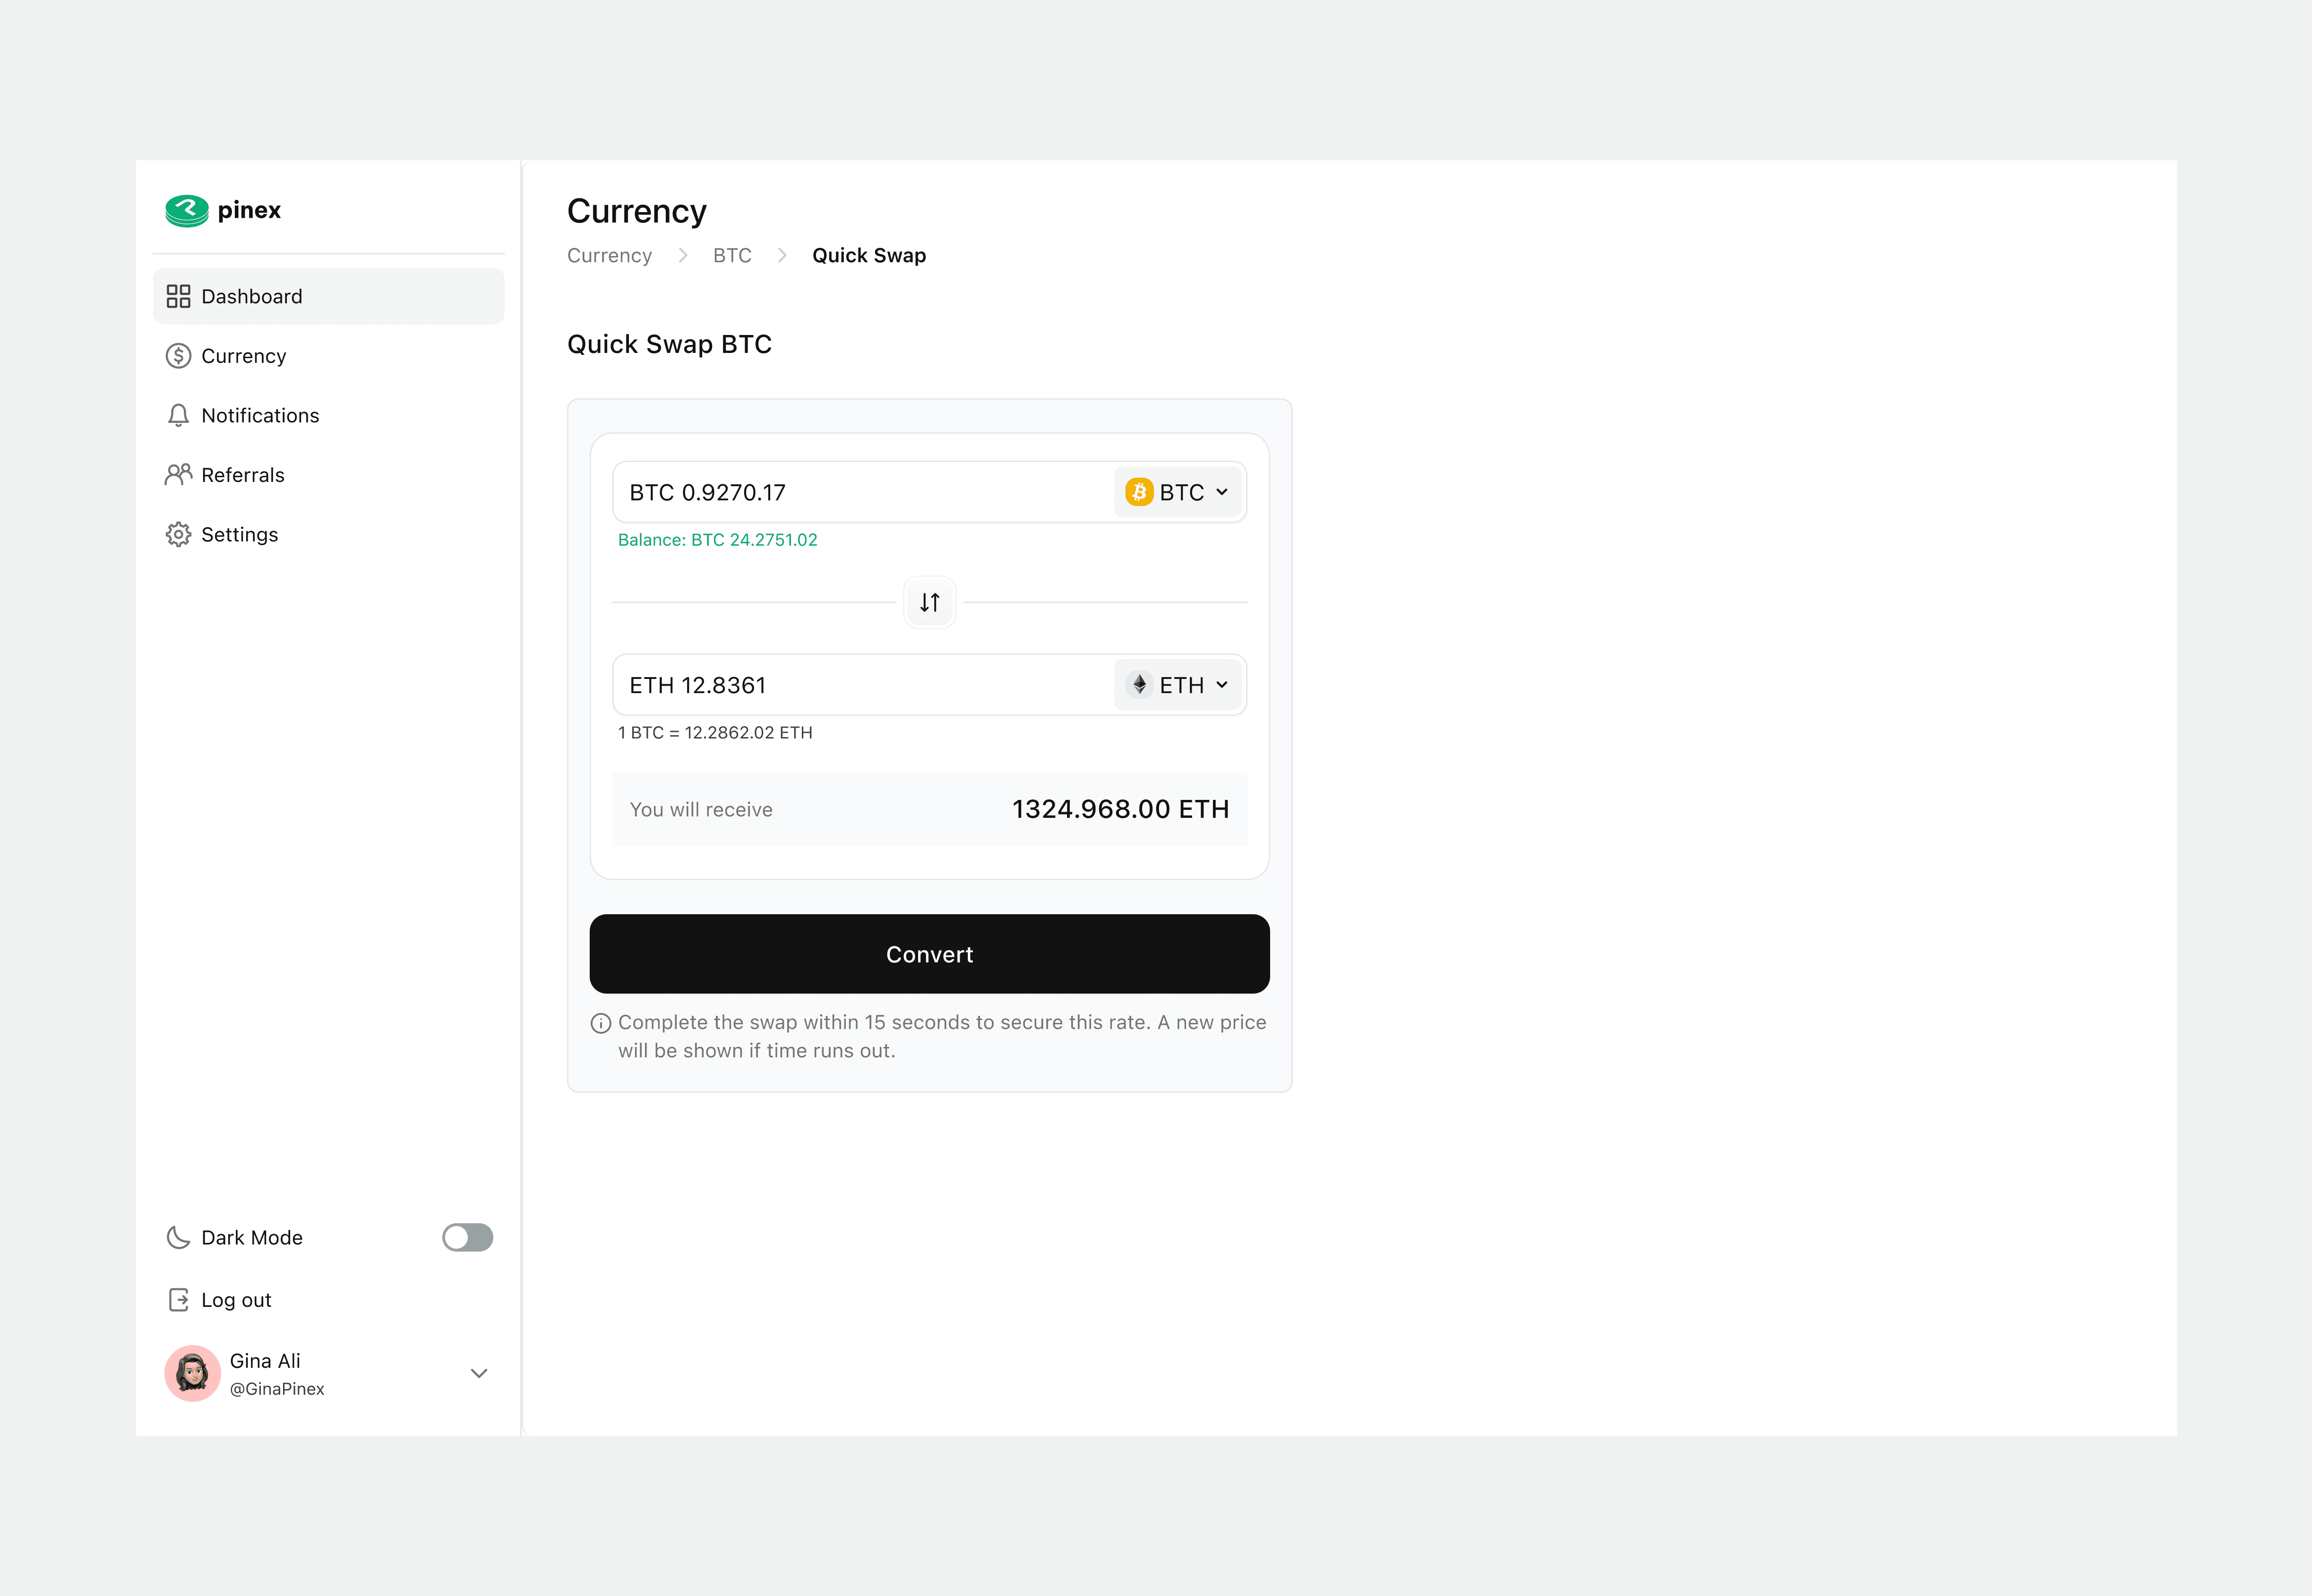Click the Referrals people icon
Viewport: 2312px width, 1596px height.
pos(178,475)
